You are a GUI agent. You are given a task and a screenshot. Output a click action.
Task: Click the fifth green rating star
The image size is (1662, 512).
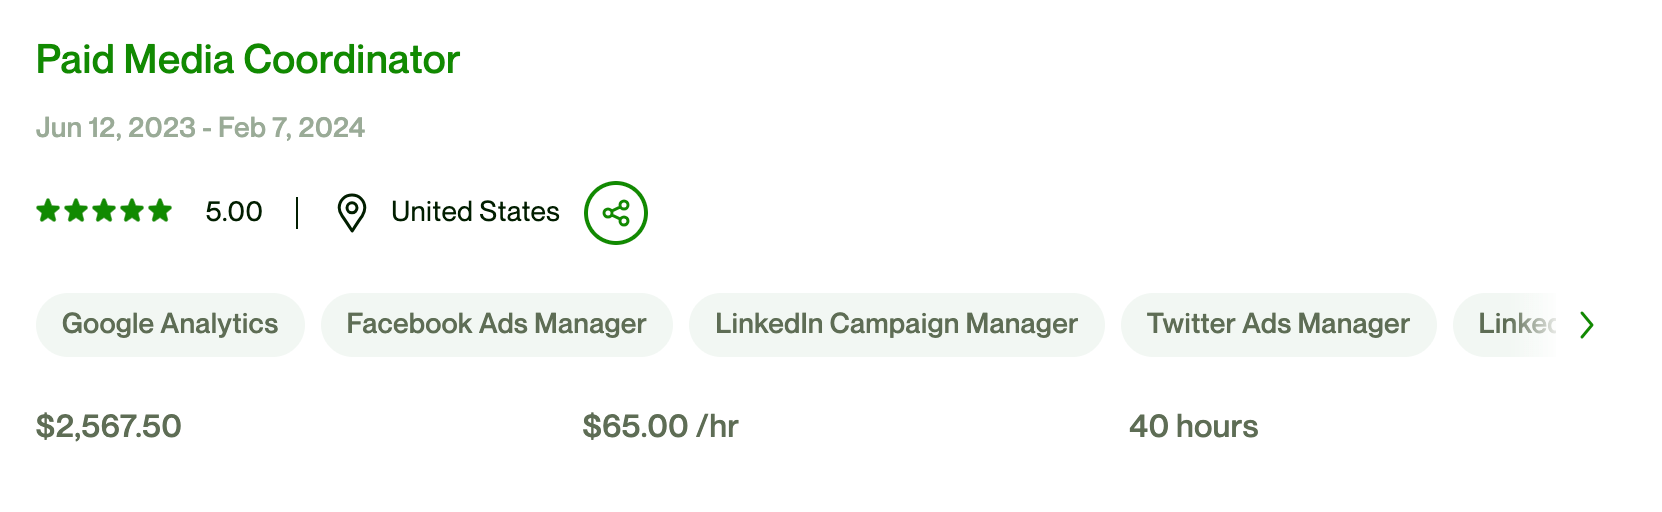(160, 211)
